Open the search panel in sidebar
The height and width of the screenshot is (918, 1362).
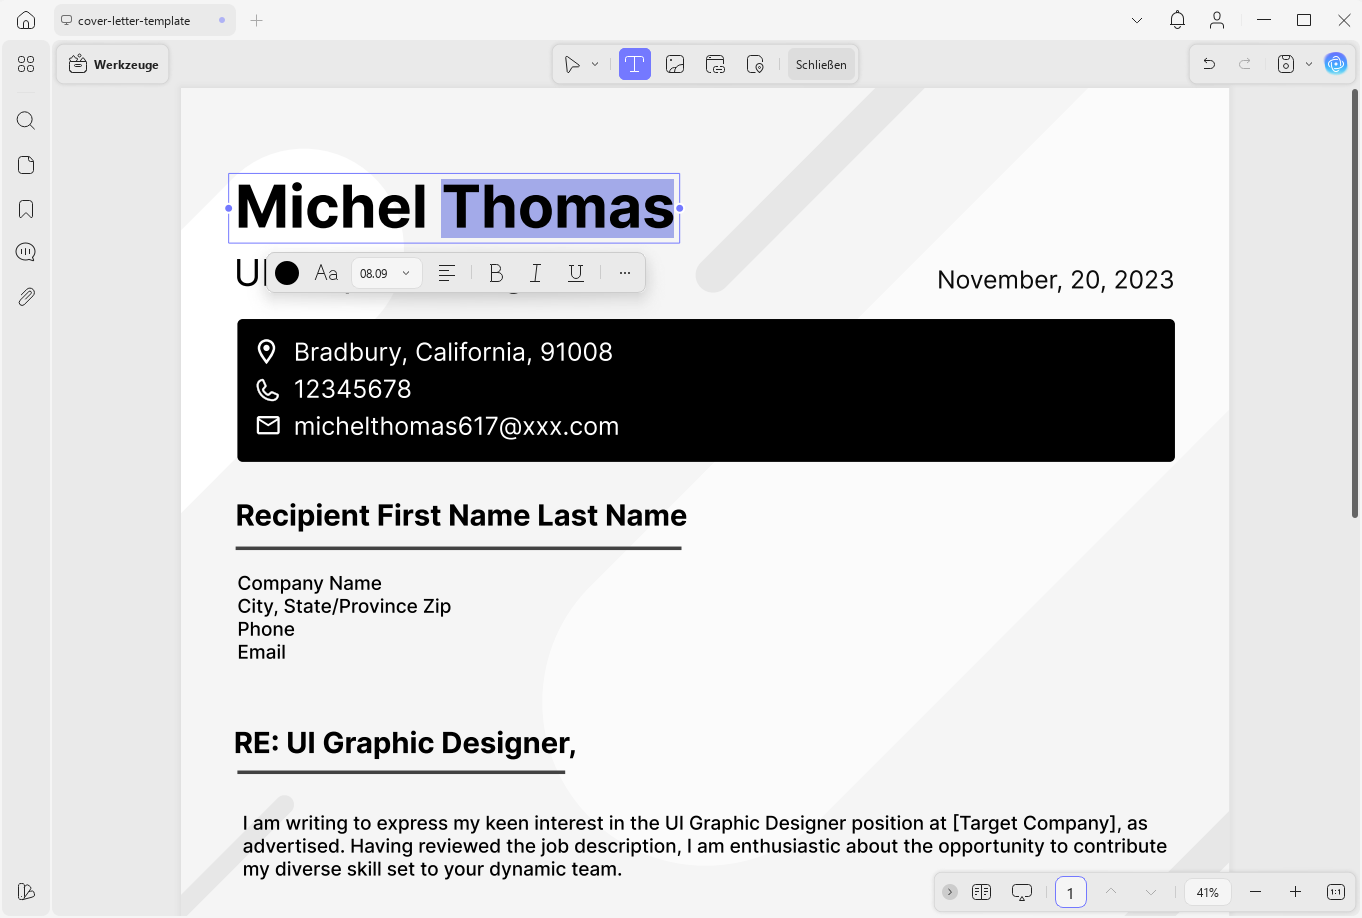tap(26, 121)
